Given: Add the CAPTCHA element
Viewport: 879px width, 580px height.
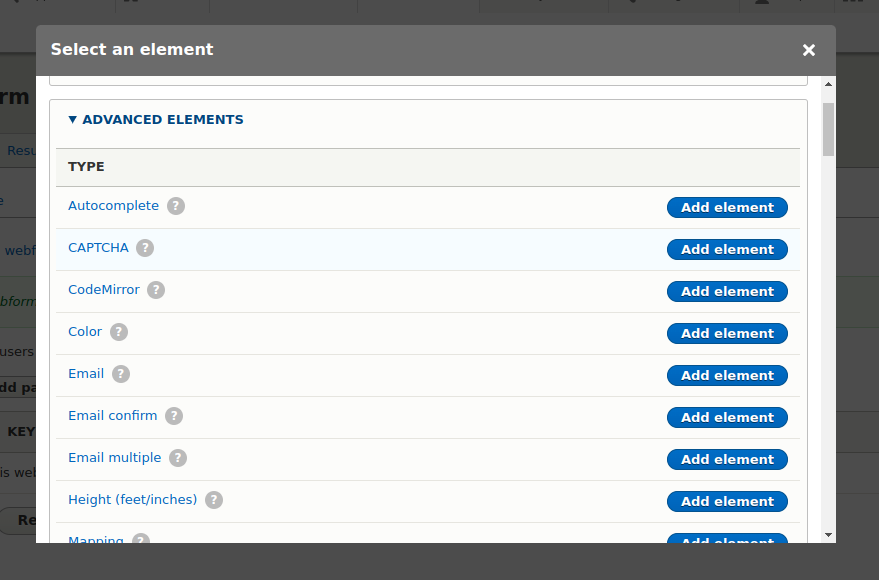Looking at the screenshot, I should 727,249.
